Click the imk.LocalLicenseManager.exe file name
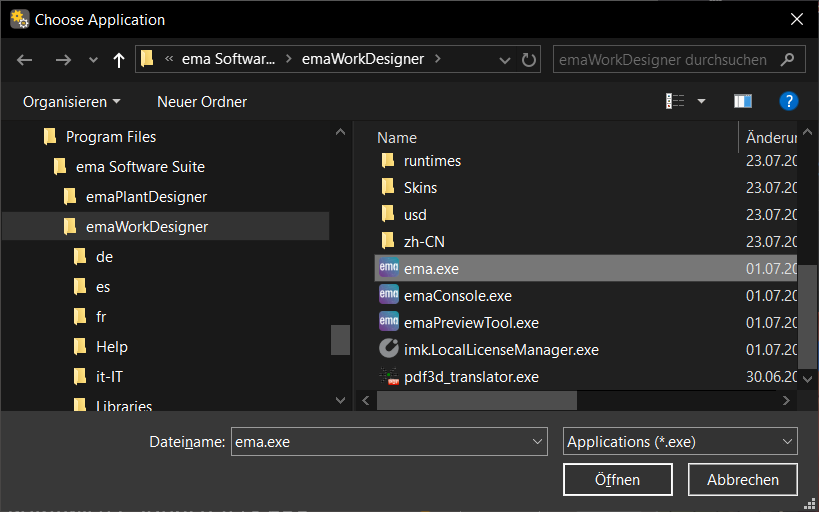The height and width of the screenshot is (512, 819). (x=501, y=350)
